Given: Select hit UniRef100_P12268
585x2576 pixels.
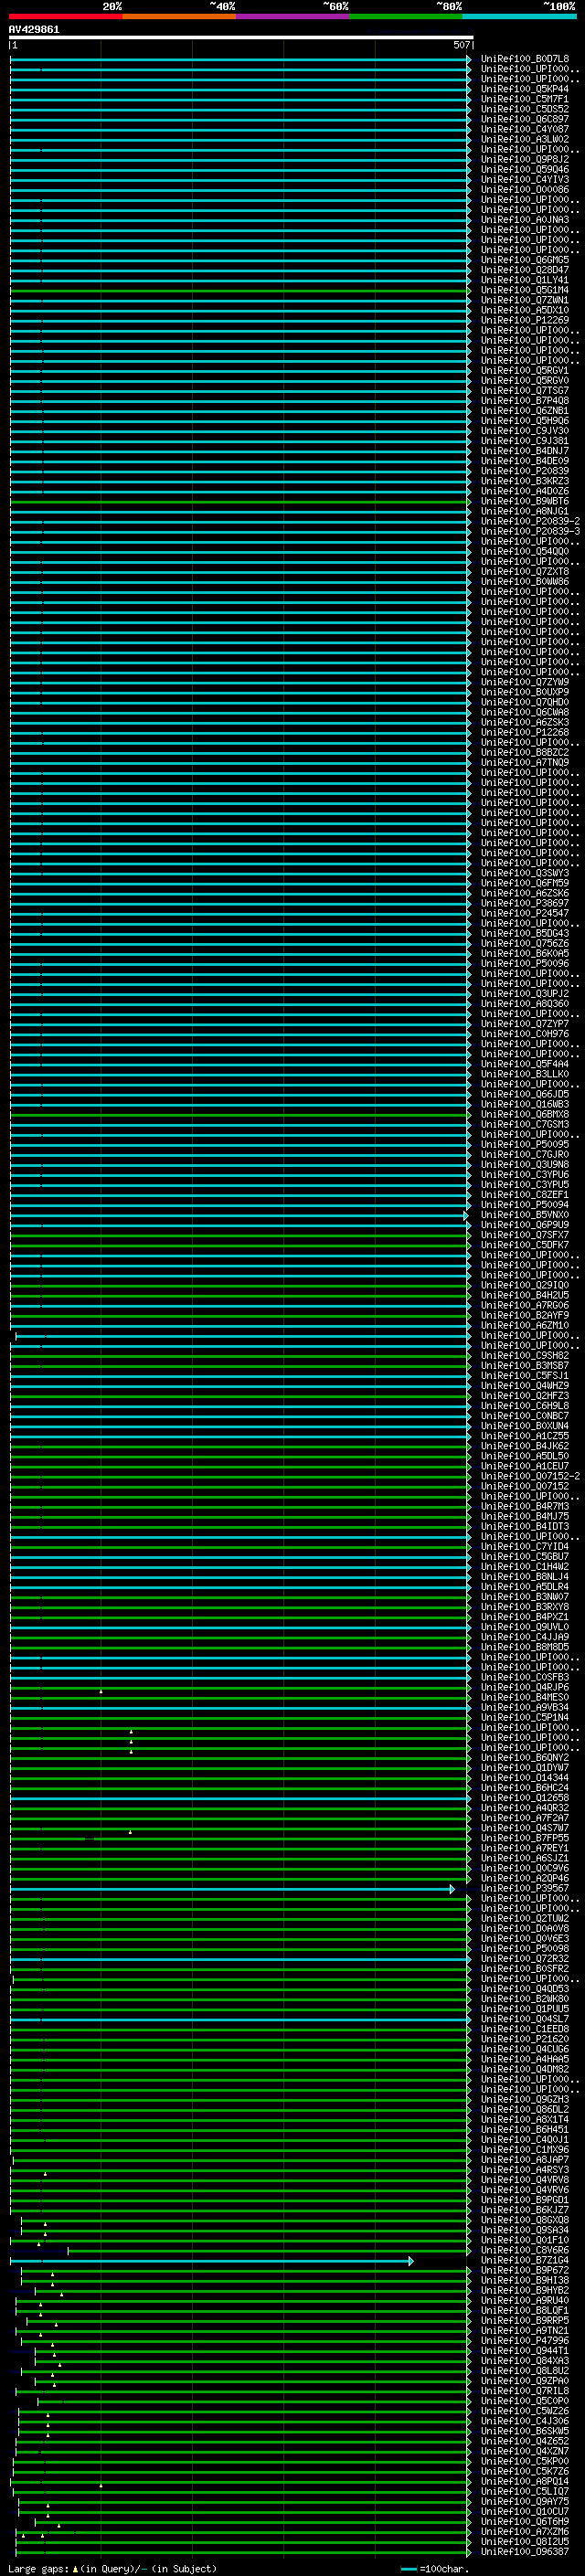Looking at the screenshot, I should click(524, 732).
